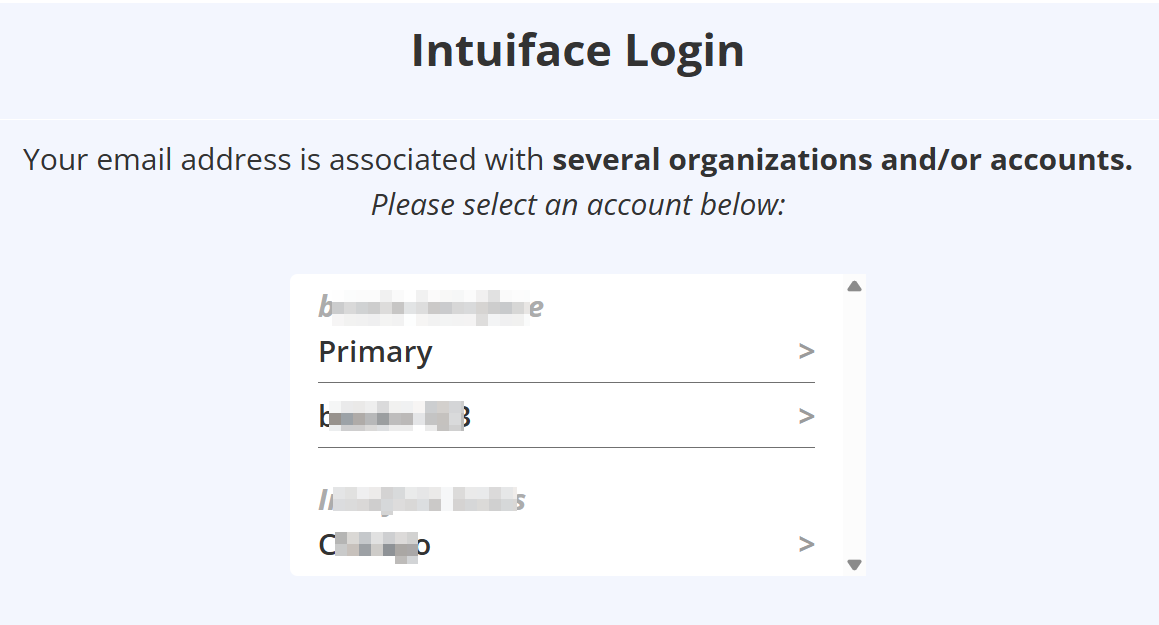Click the second organization header starting with I
This screenshot has width=1159, height=625.
point(422,500)
